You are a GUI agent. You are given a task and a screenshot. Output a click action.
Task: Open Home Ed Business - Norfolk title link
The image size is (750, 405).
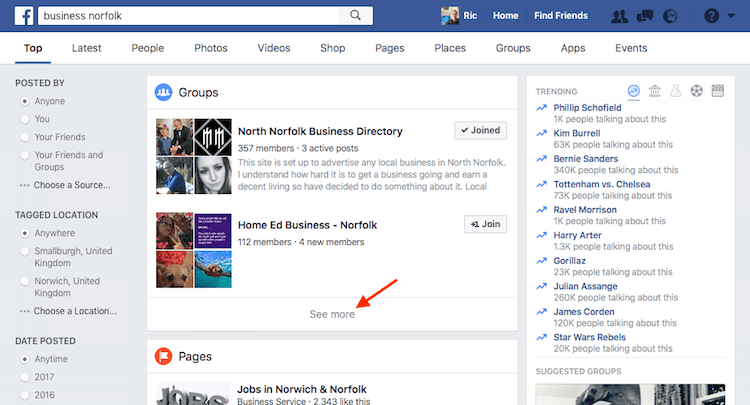[308, 225]
